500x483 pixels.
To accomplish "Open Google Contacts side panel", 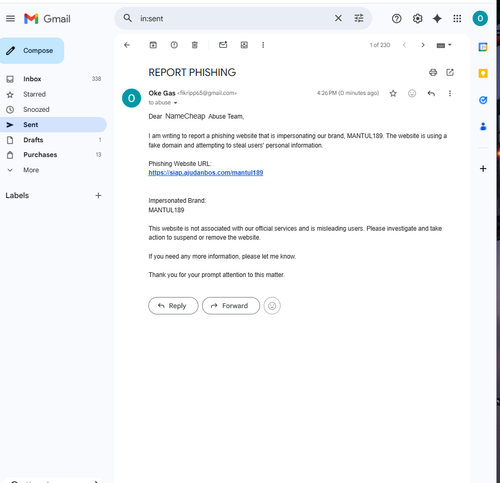I will (x=483, y=126).
